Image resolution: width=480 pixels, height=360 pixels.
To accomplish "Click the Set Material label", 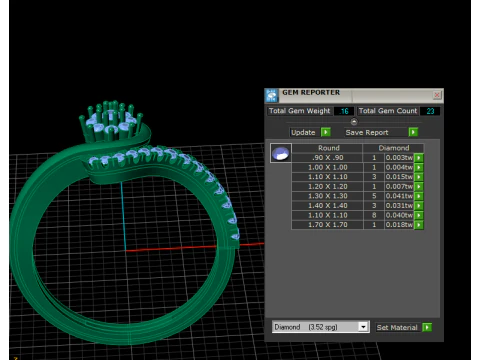I will (x=397, y=327).
